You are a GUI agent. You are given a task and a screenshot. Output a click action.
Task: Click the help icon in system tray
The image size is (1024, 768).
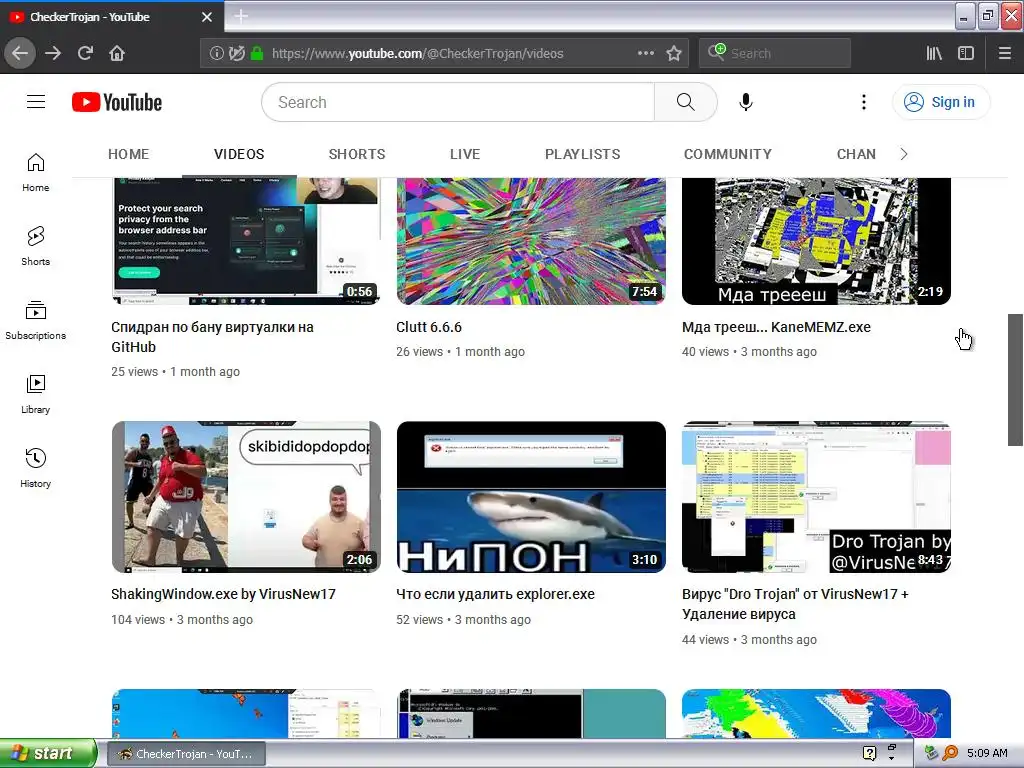point(869,753)
